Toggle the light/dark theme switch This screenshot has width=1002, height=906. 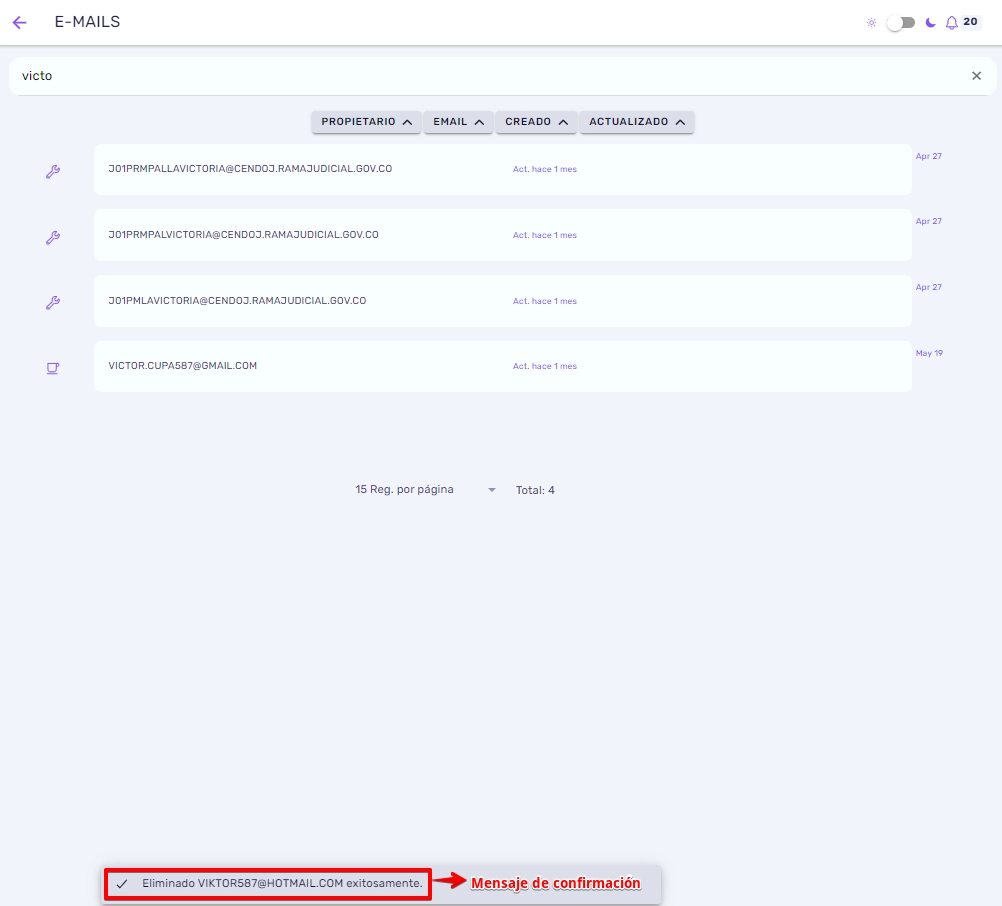tap(900, 23)
